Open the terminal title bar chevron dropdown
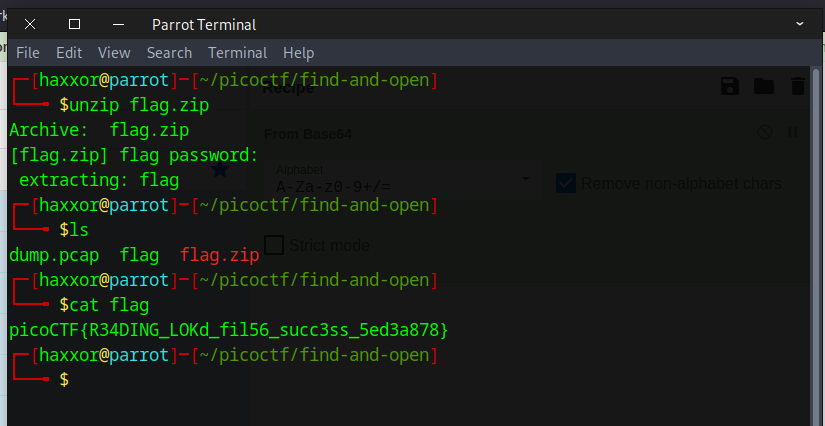The height and width of the screenshot is (426, 825). 800,24
